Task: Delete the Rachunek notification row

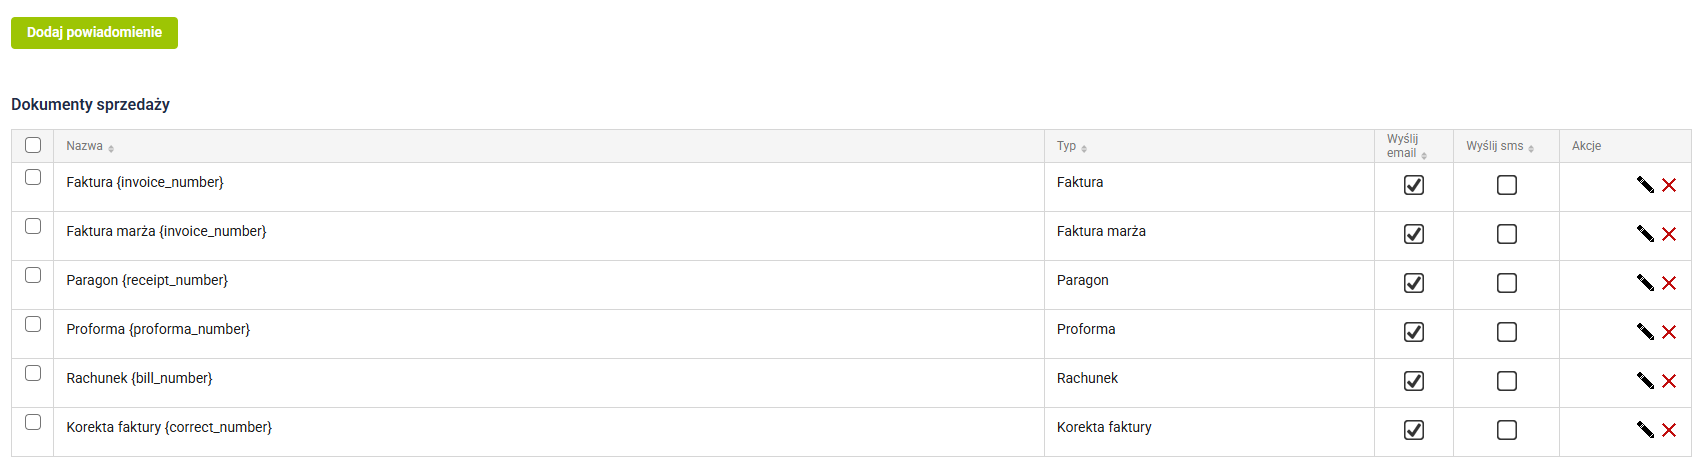Action: 1669,381
